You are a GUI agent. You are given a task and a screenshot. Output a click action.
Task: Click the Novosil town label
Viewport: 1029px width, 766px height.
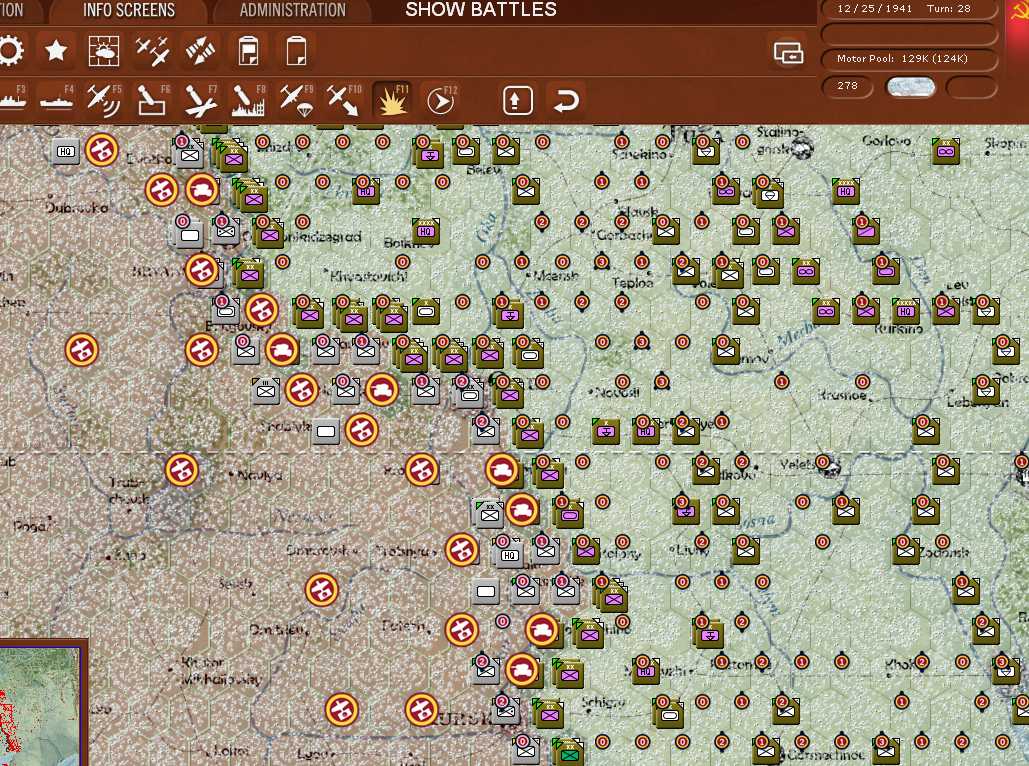click(x=617, y=393)
